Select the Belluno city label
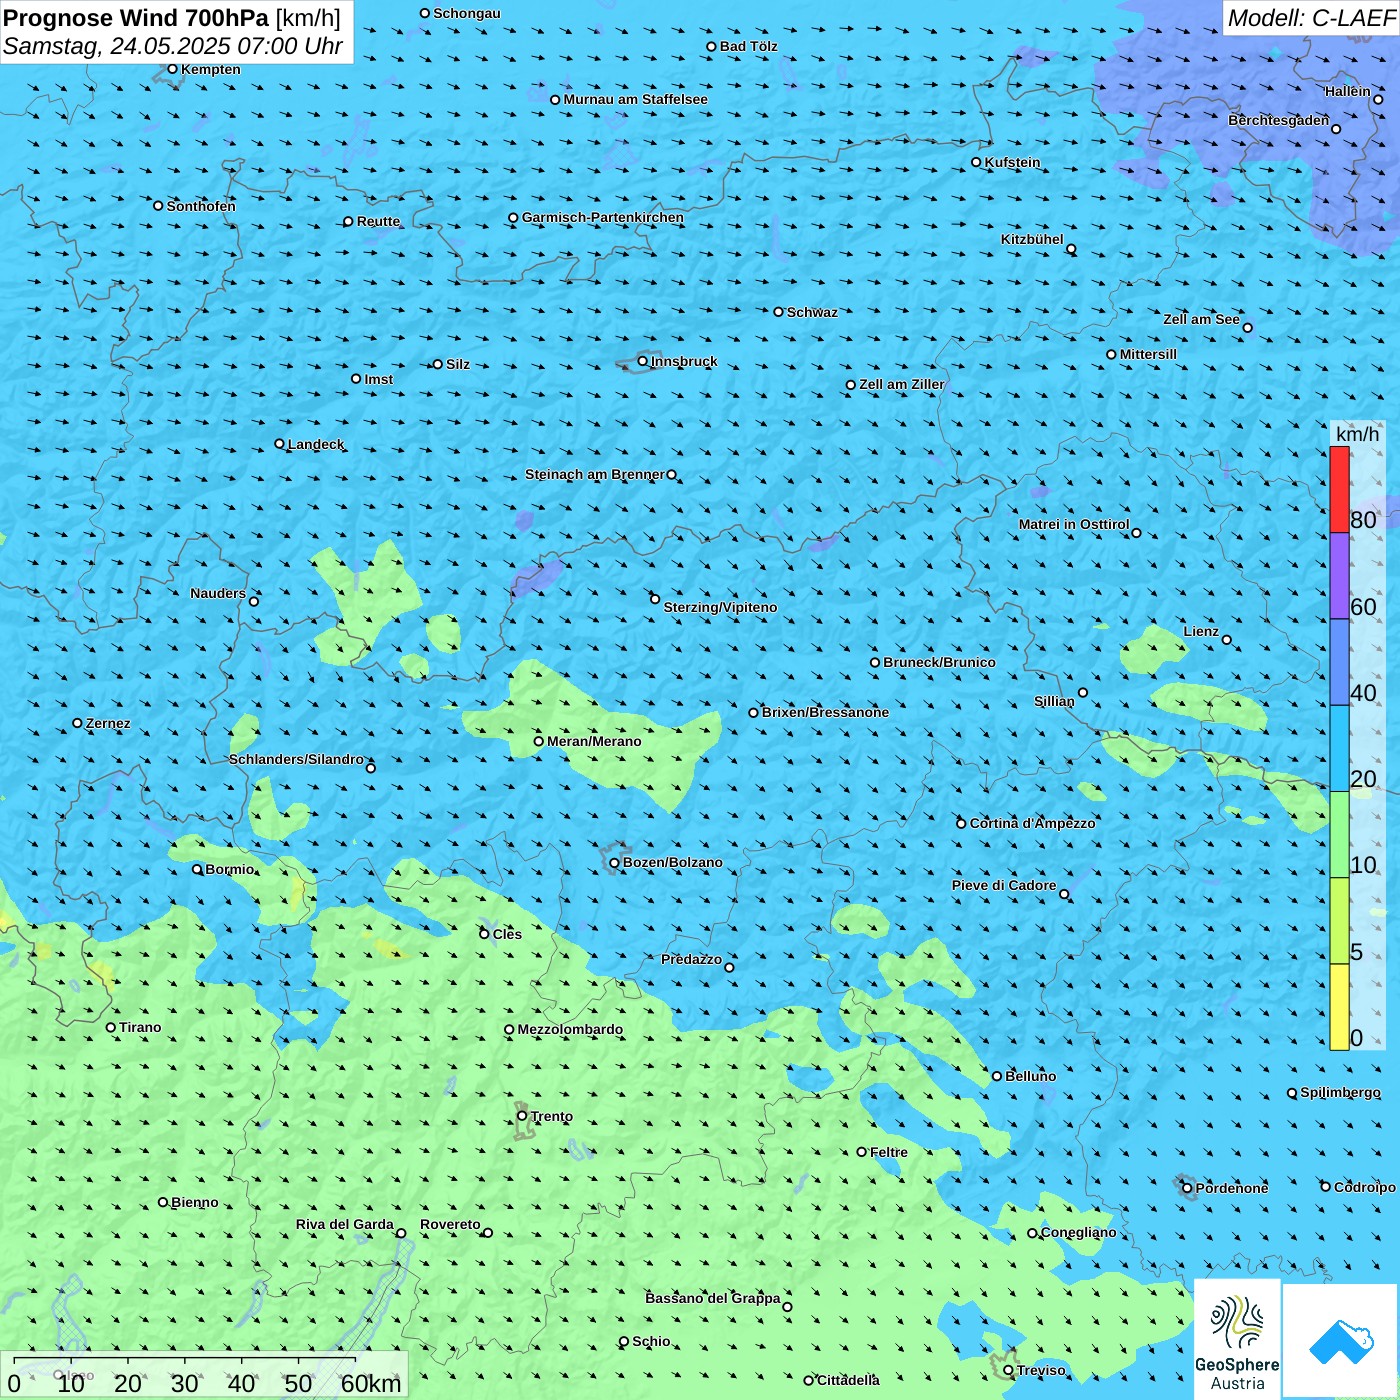This screenshot has height=1400, width=1400. tap(1031, 1076)
